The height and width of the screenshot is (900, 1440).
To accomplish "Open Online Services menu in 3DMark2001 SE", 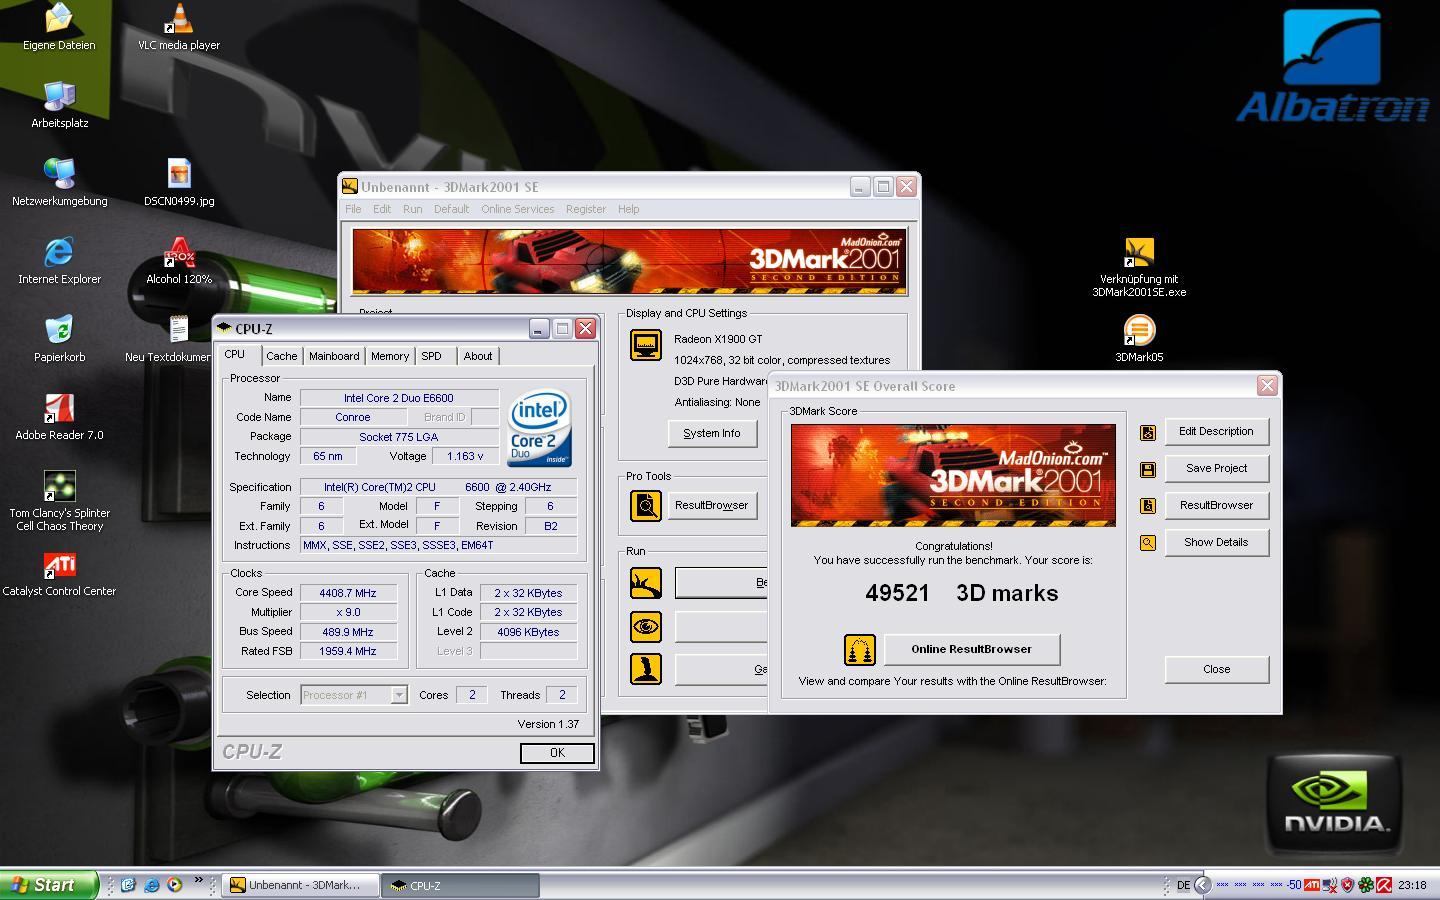I will pyautogui.click(x=517, y=209).
